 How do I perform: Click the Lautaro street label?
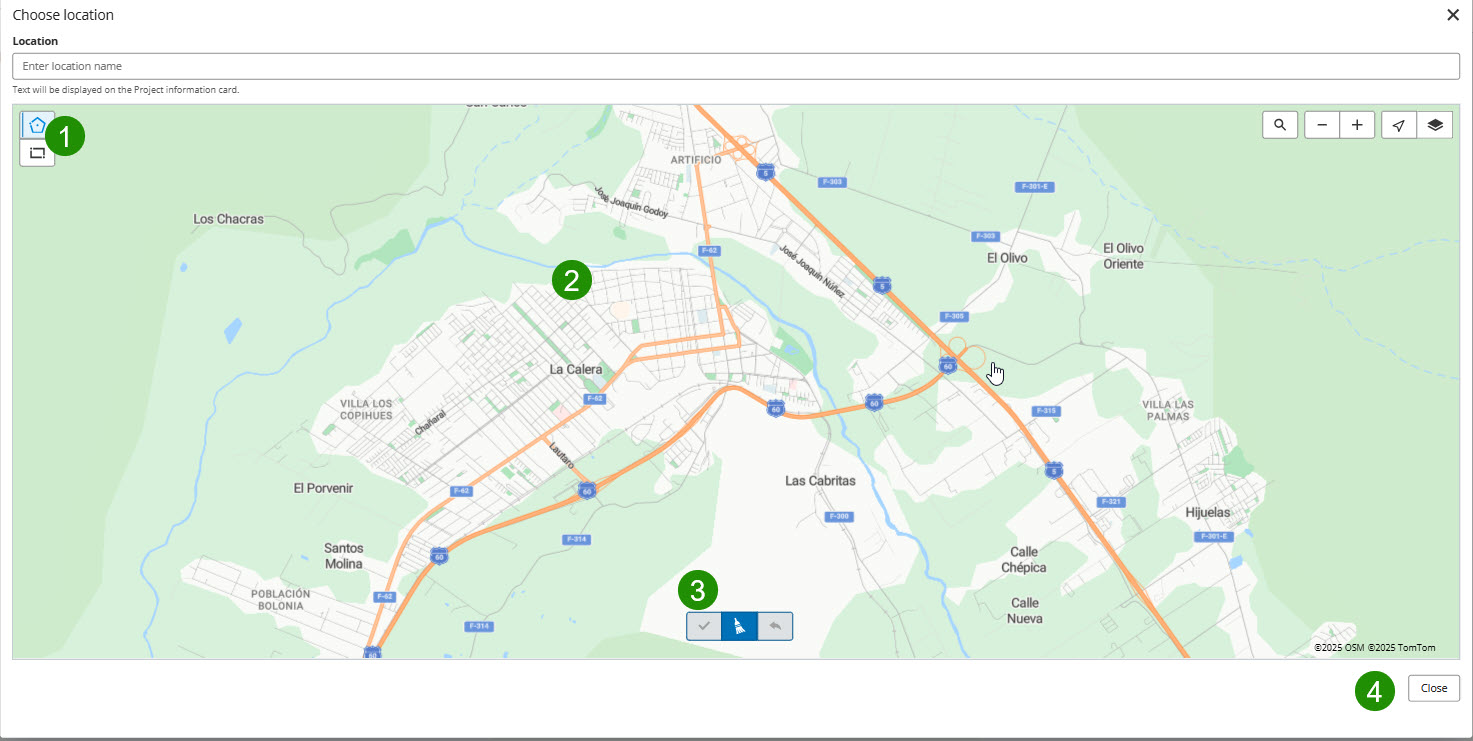click(562, 455)
